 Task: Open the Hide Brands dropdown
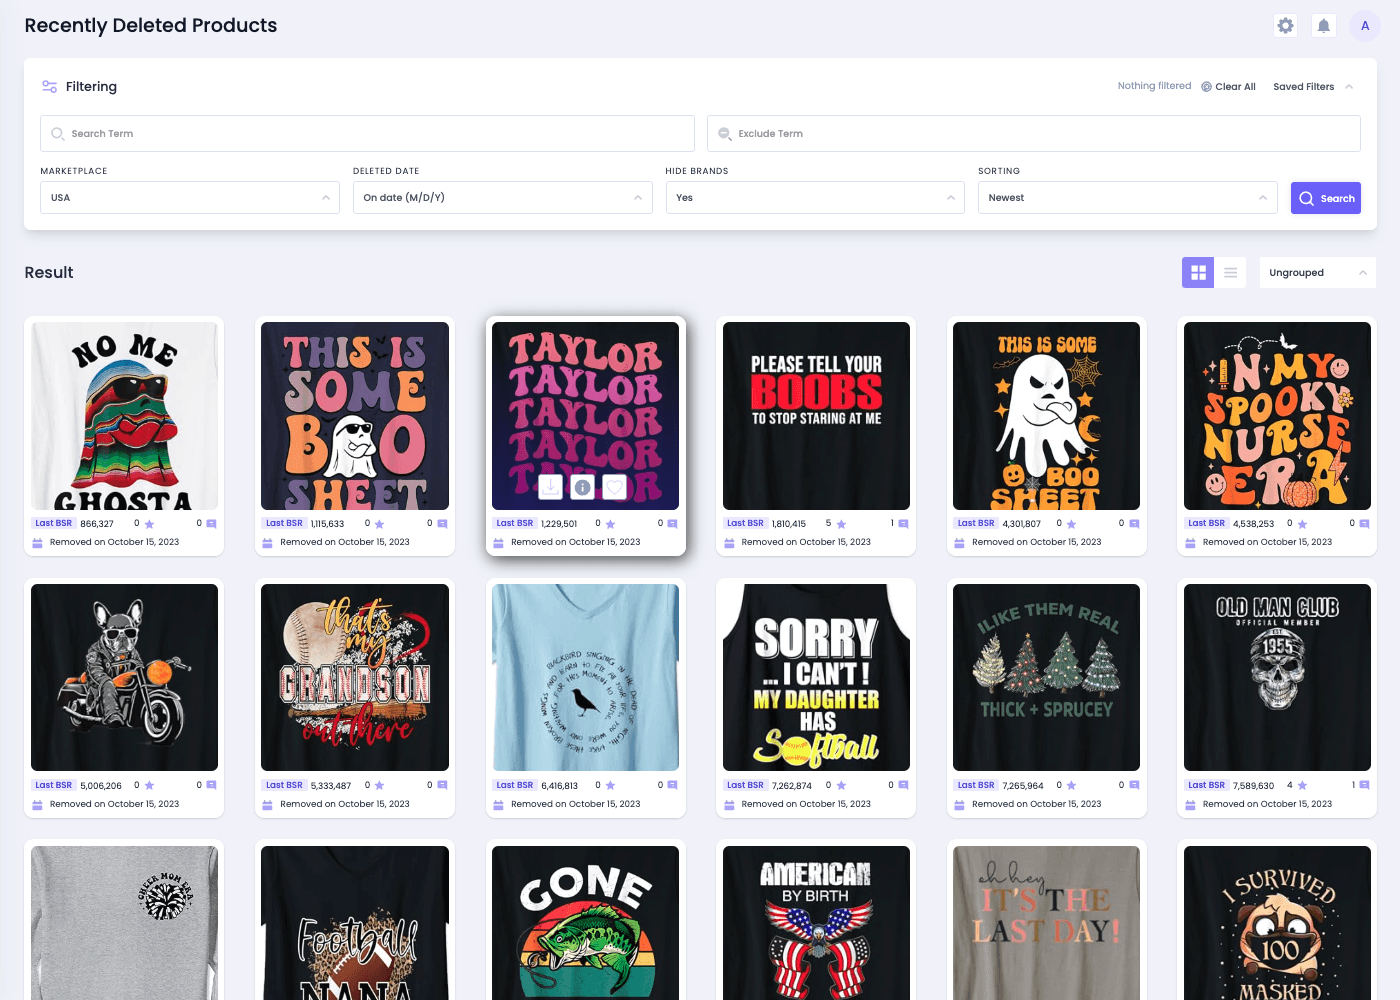coord(815,198)
